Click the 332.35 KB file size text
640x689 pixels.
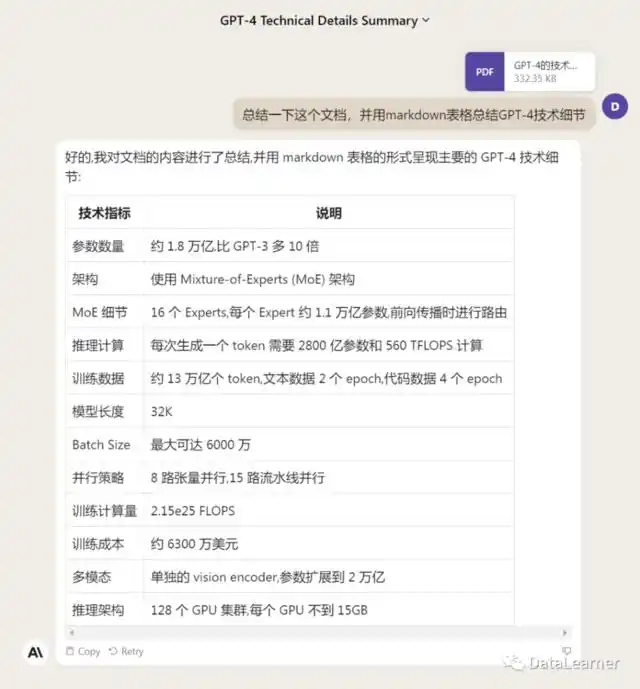point(535,79)
